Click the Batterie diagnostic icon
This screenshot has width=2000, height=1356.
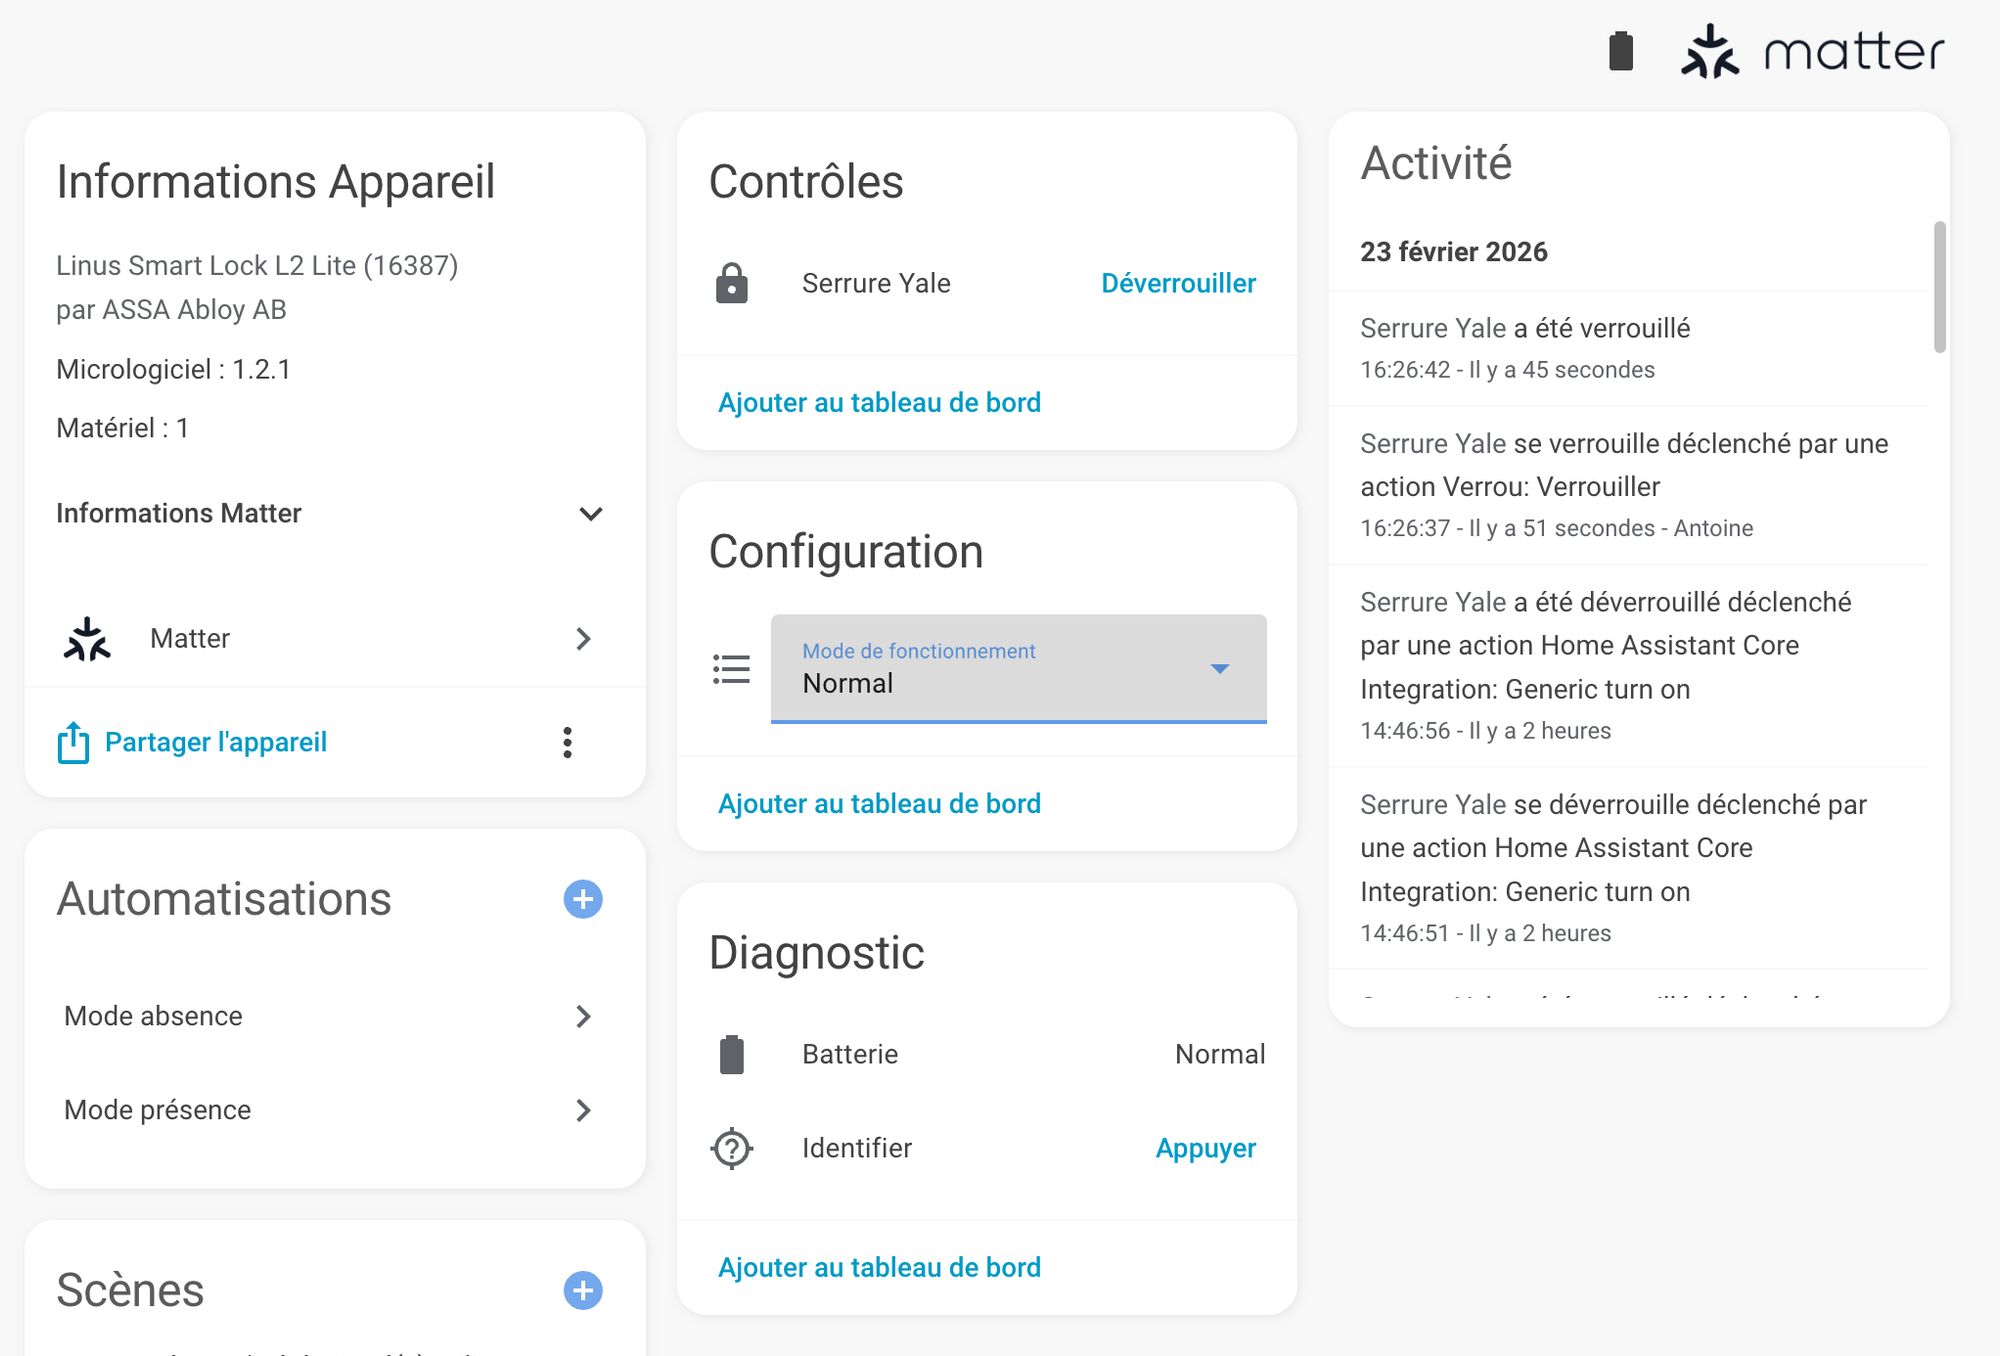click(732, 1054)
